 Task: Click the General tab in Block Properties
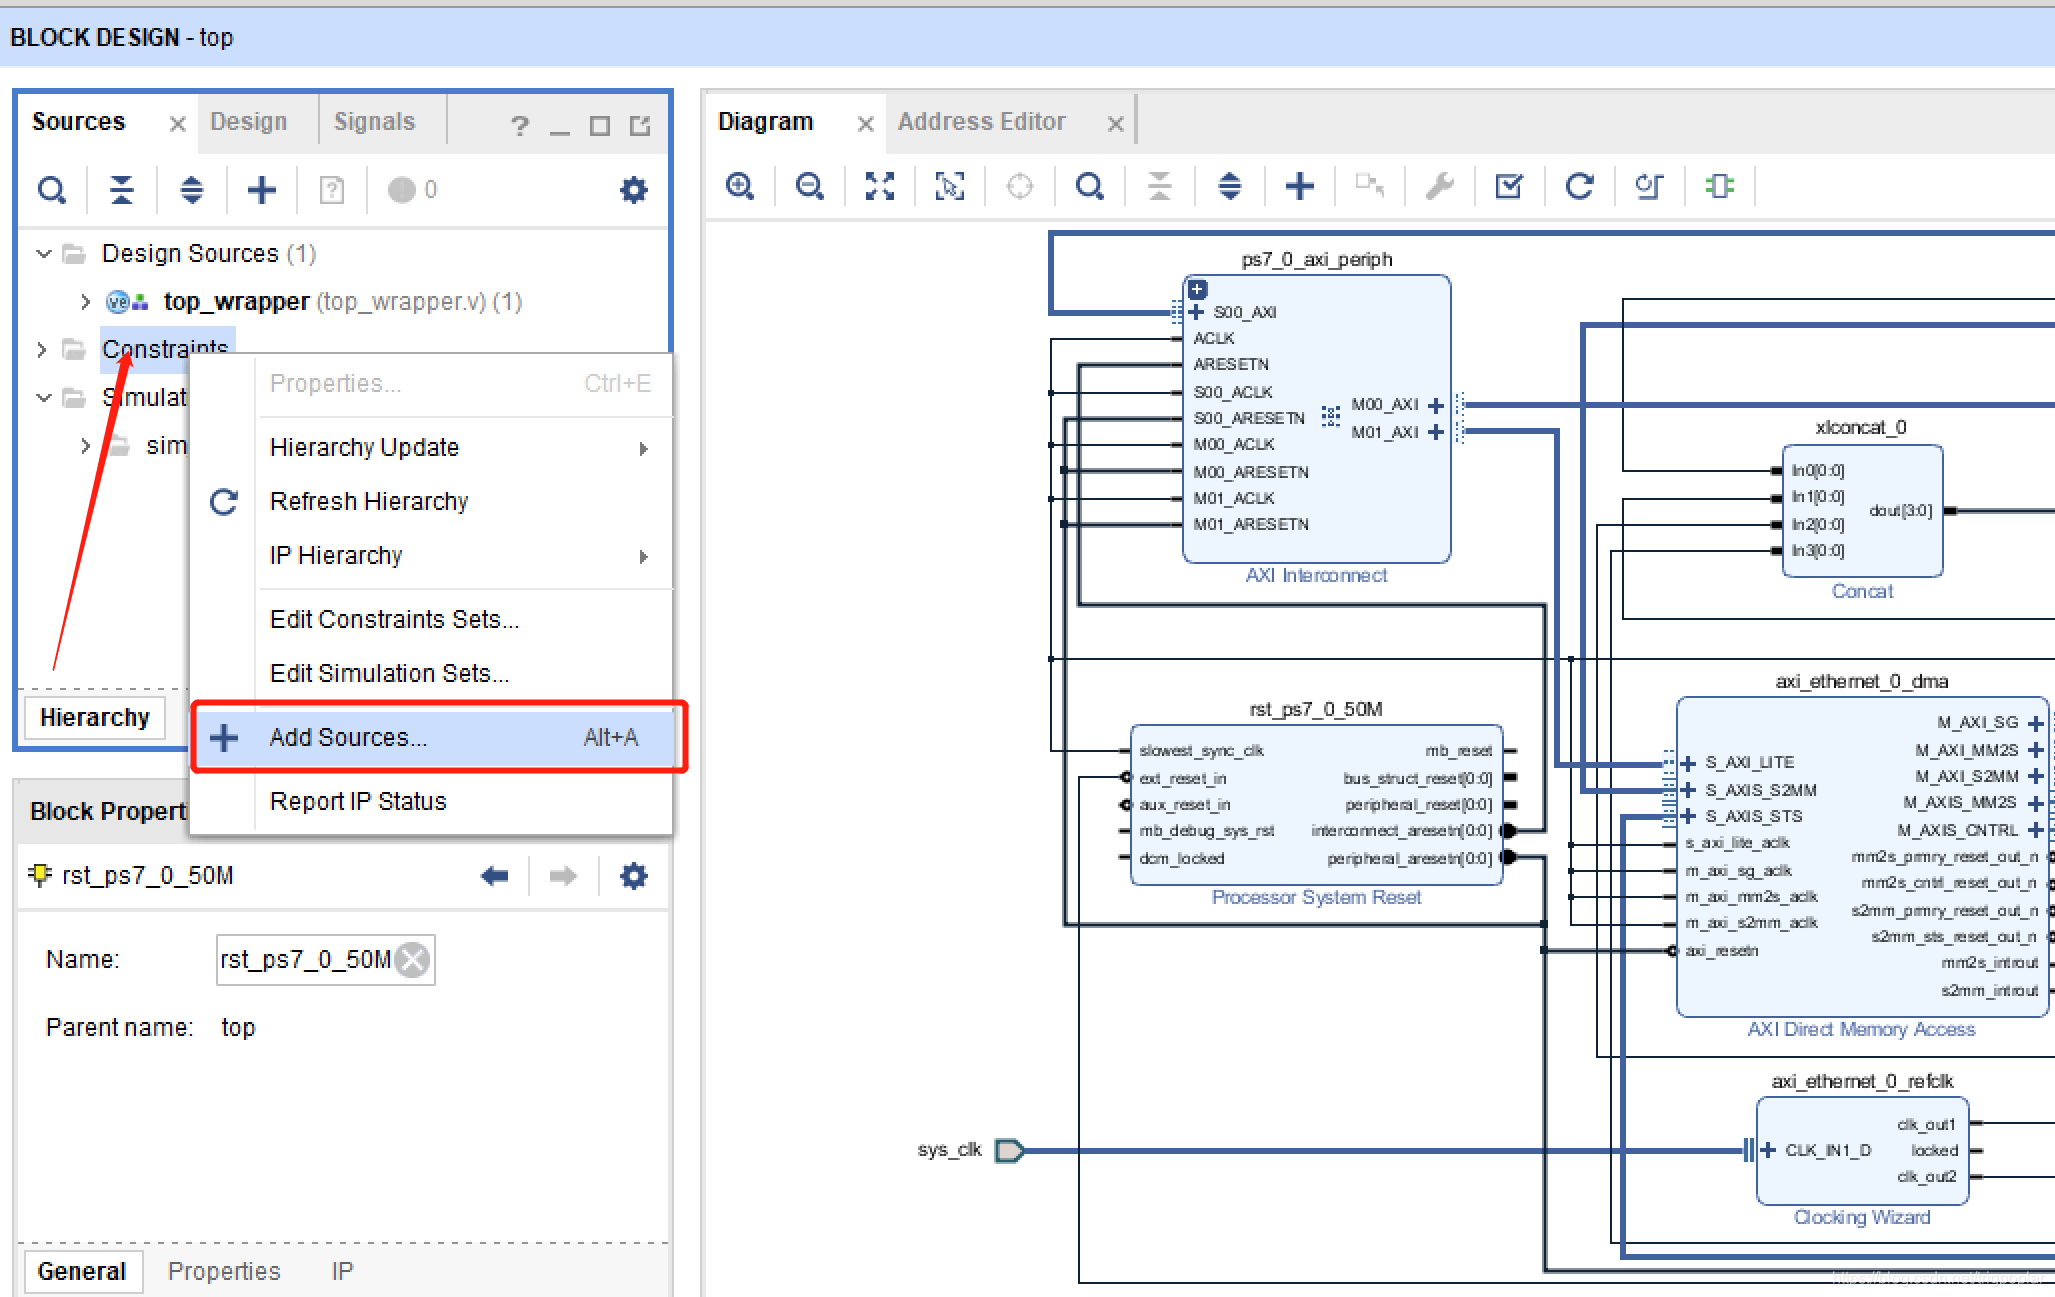75,1273
